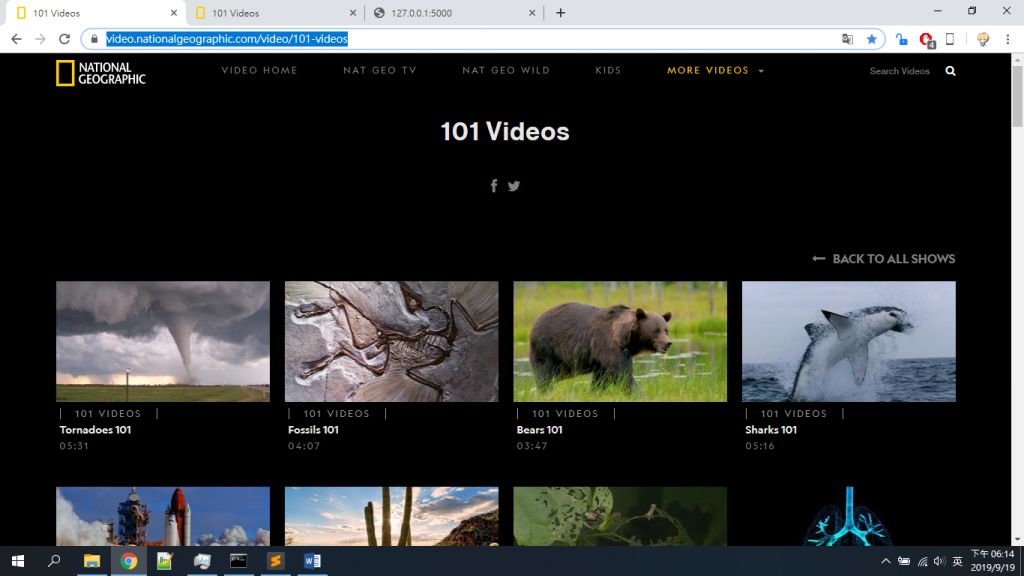
Task: Open the Bears 101 title link
Action: click(539, 430)
